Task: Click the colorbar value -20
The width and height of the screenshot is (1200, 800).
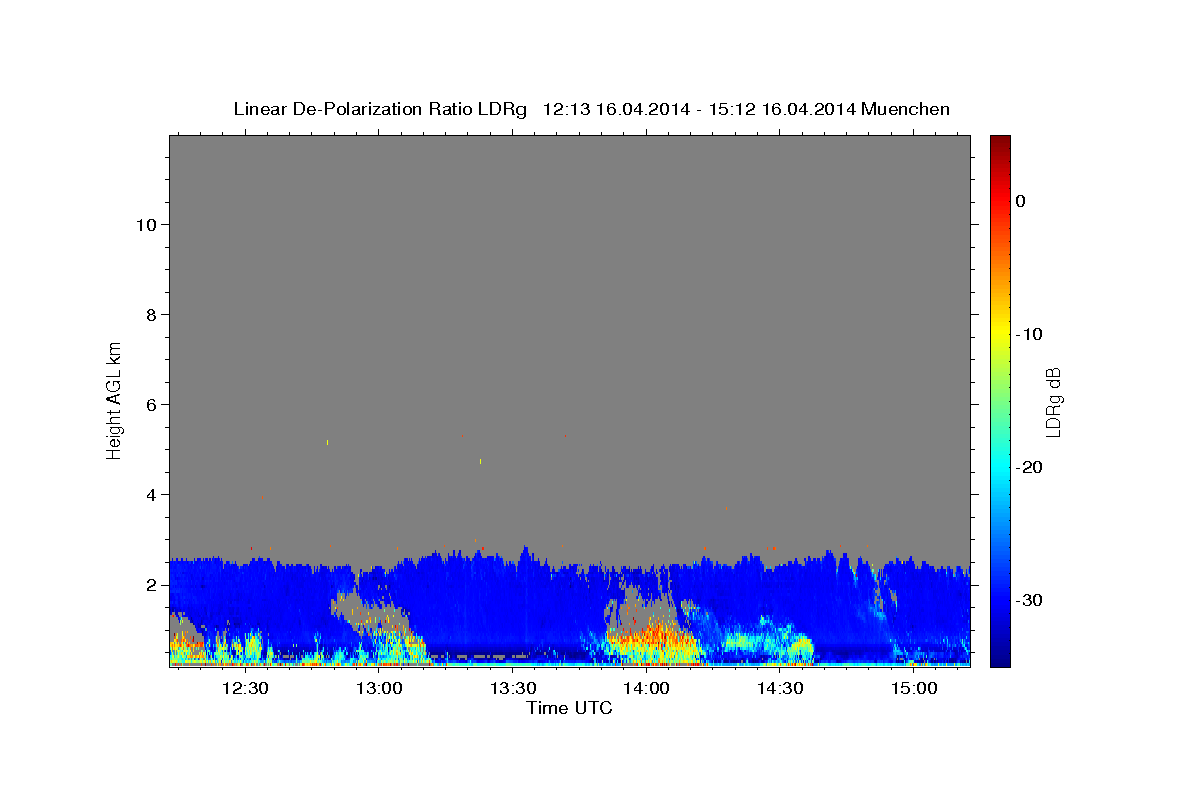Action: tap(1029, 467)
